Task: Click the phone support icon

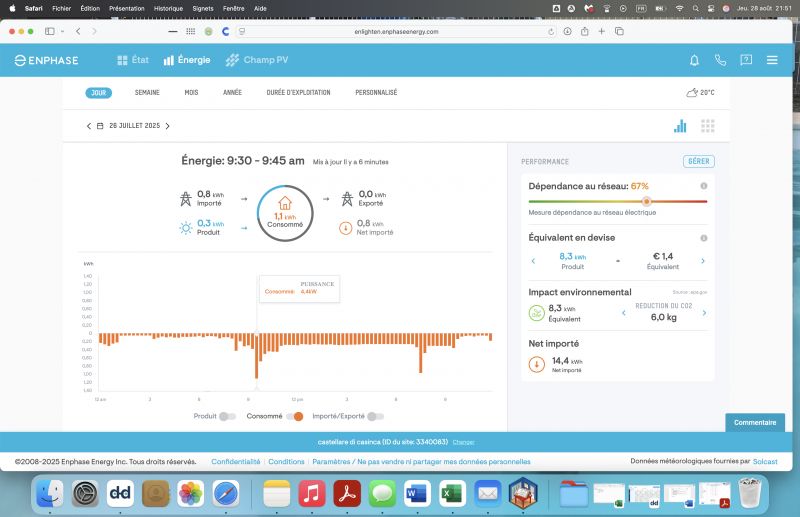Action: click(x=720, y=60)
